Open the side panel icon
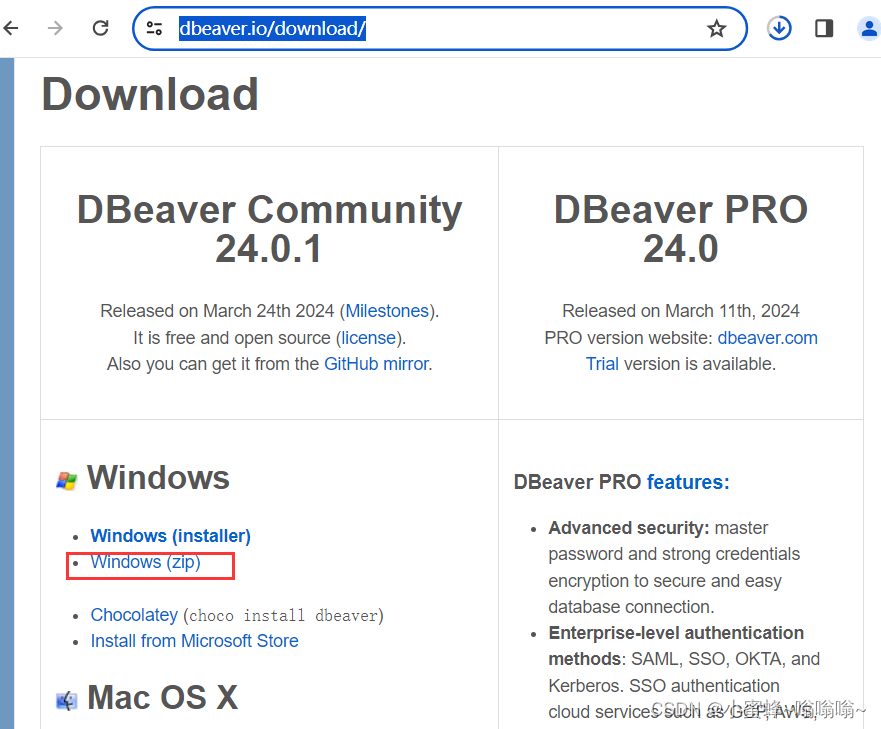 click(823, 28)
